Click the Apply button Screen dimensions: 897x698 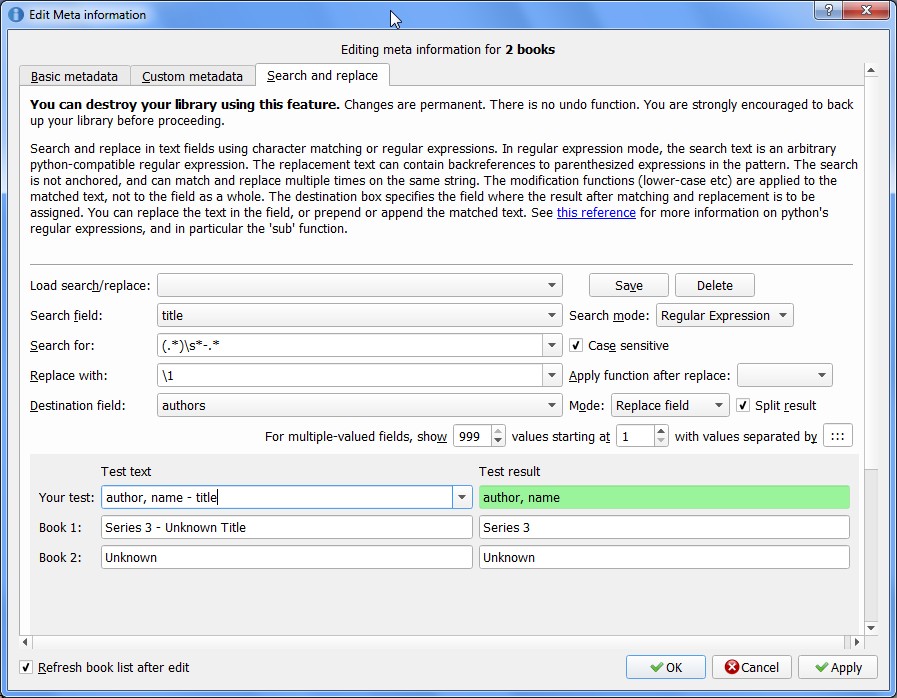pos(838,667)
